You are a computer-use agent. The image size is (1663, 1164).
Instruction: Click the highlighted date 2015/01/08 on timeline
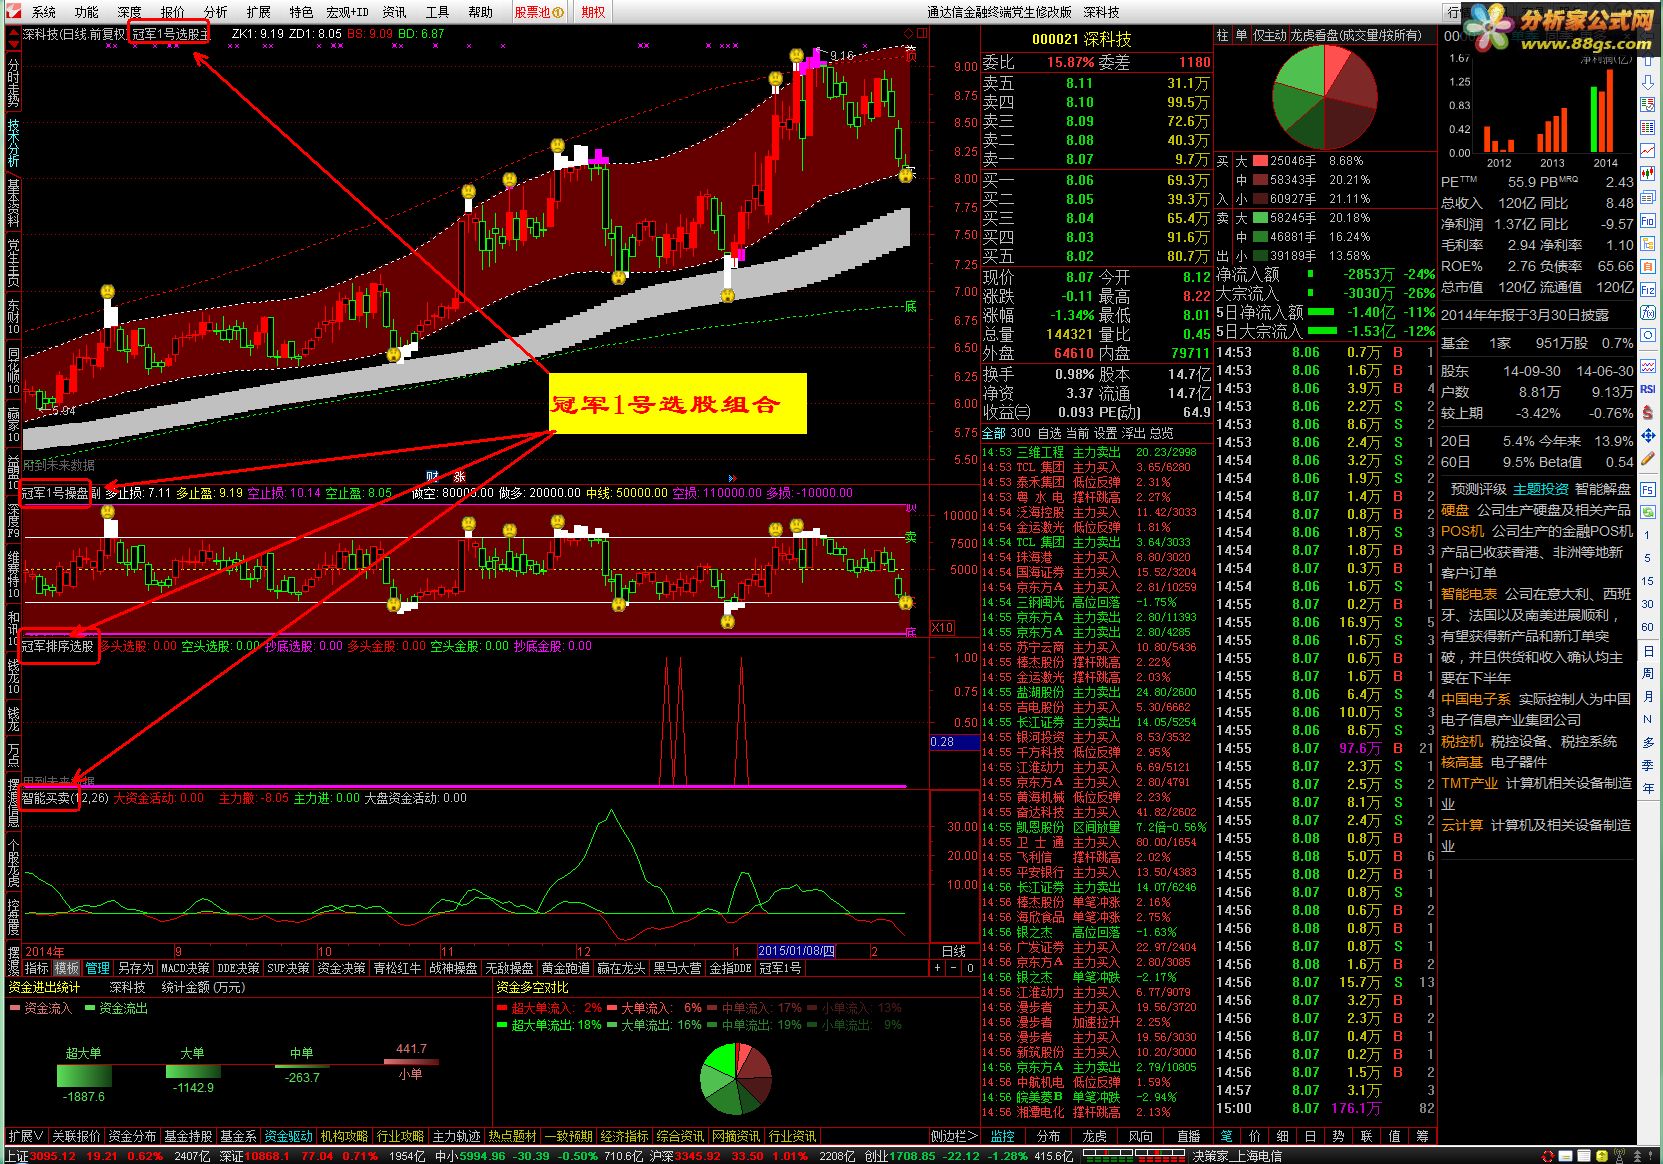click(x=796, y=951)
